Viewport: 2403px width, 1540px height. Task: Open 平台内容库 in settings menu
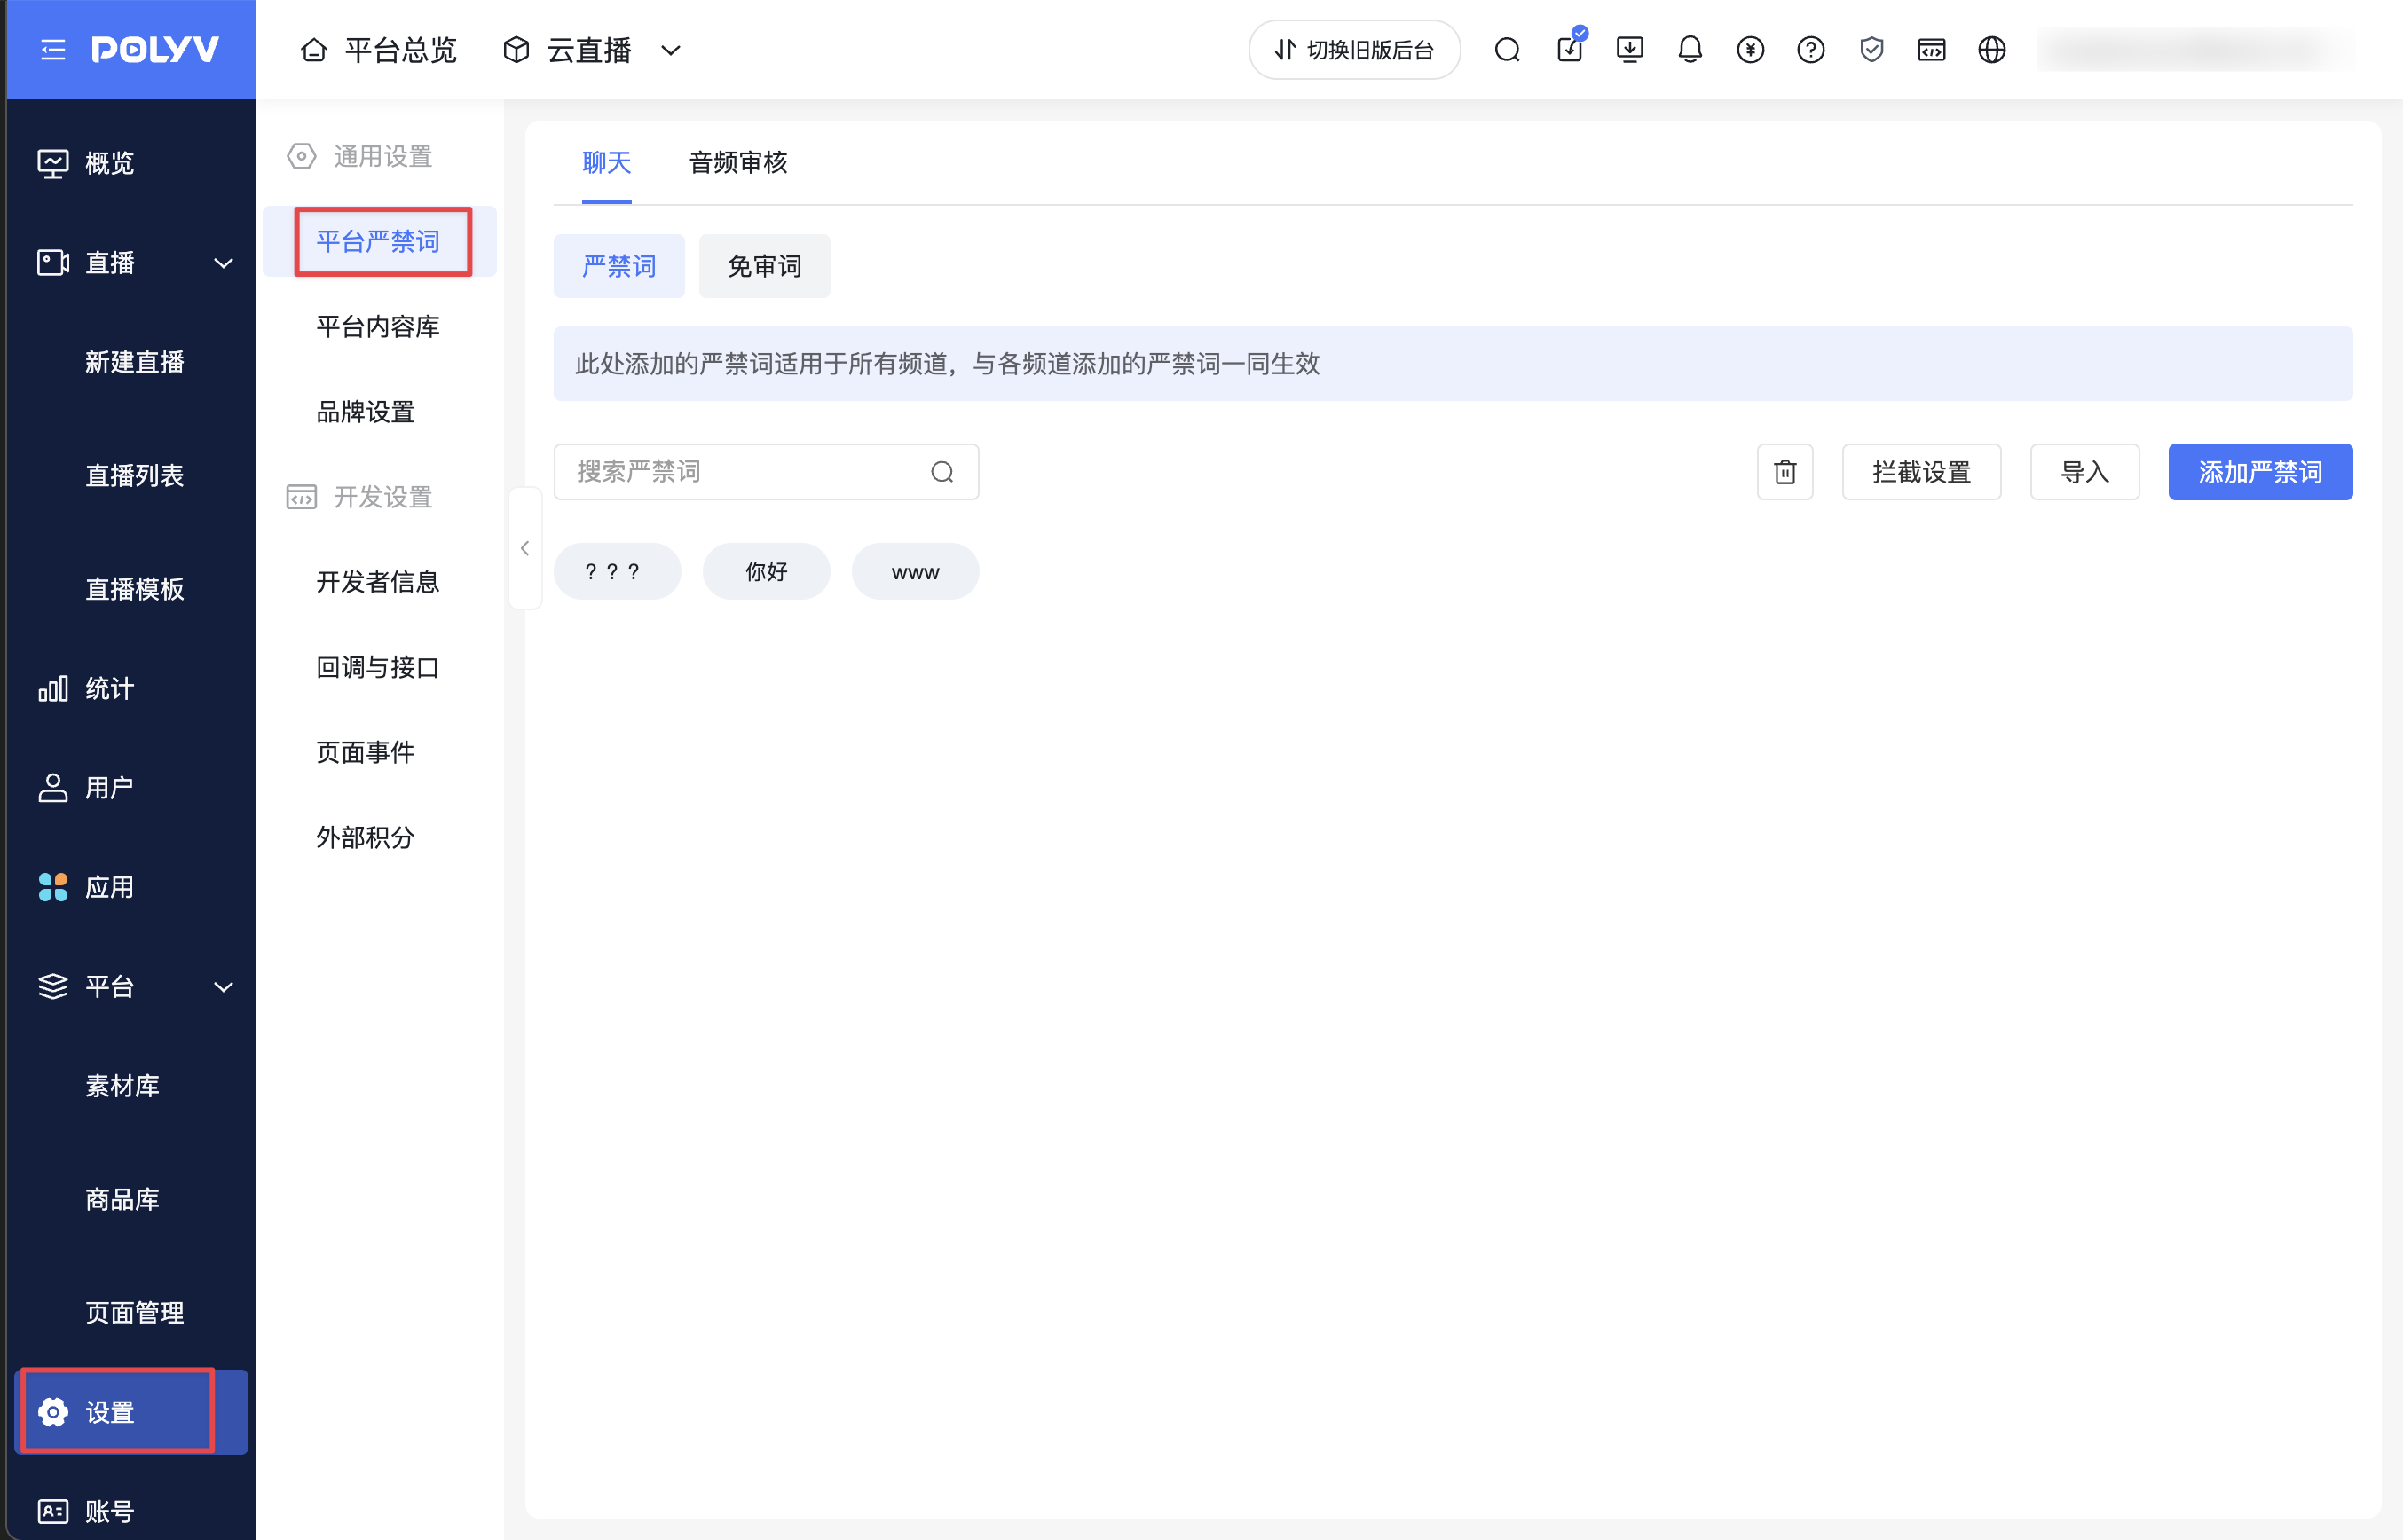tap(378, 326)
